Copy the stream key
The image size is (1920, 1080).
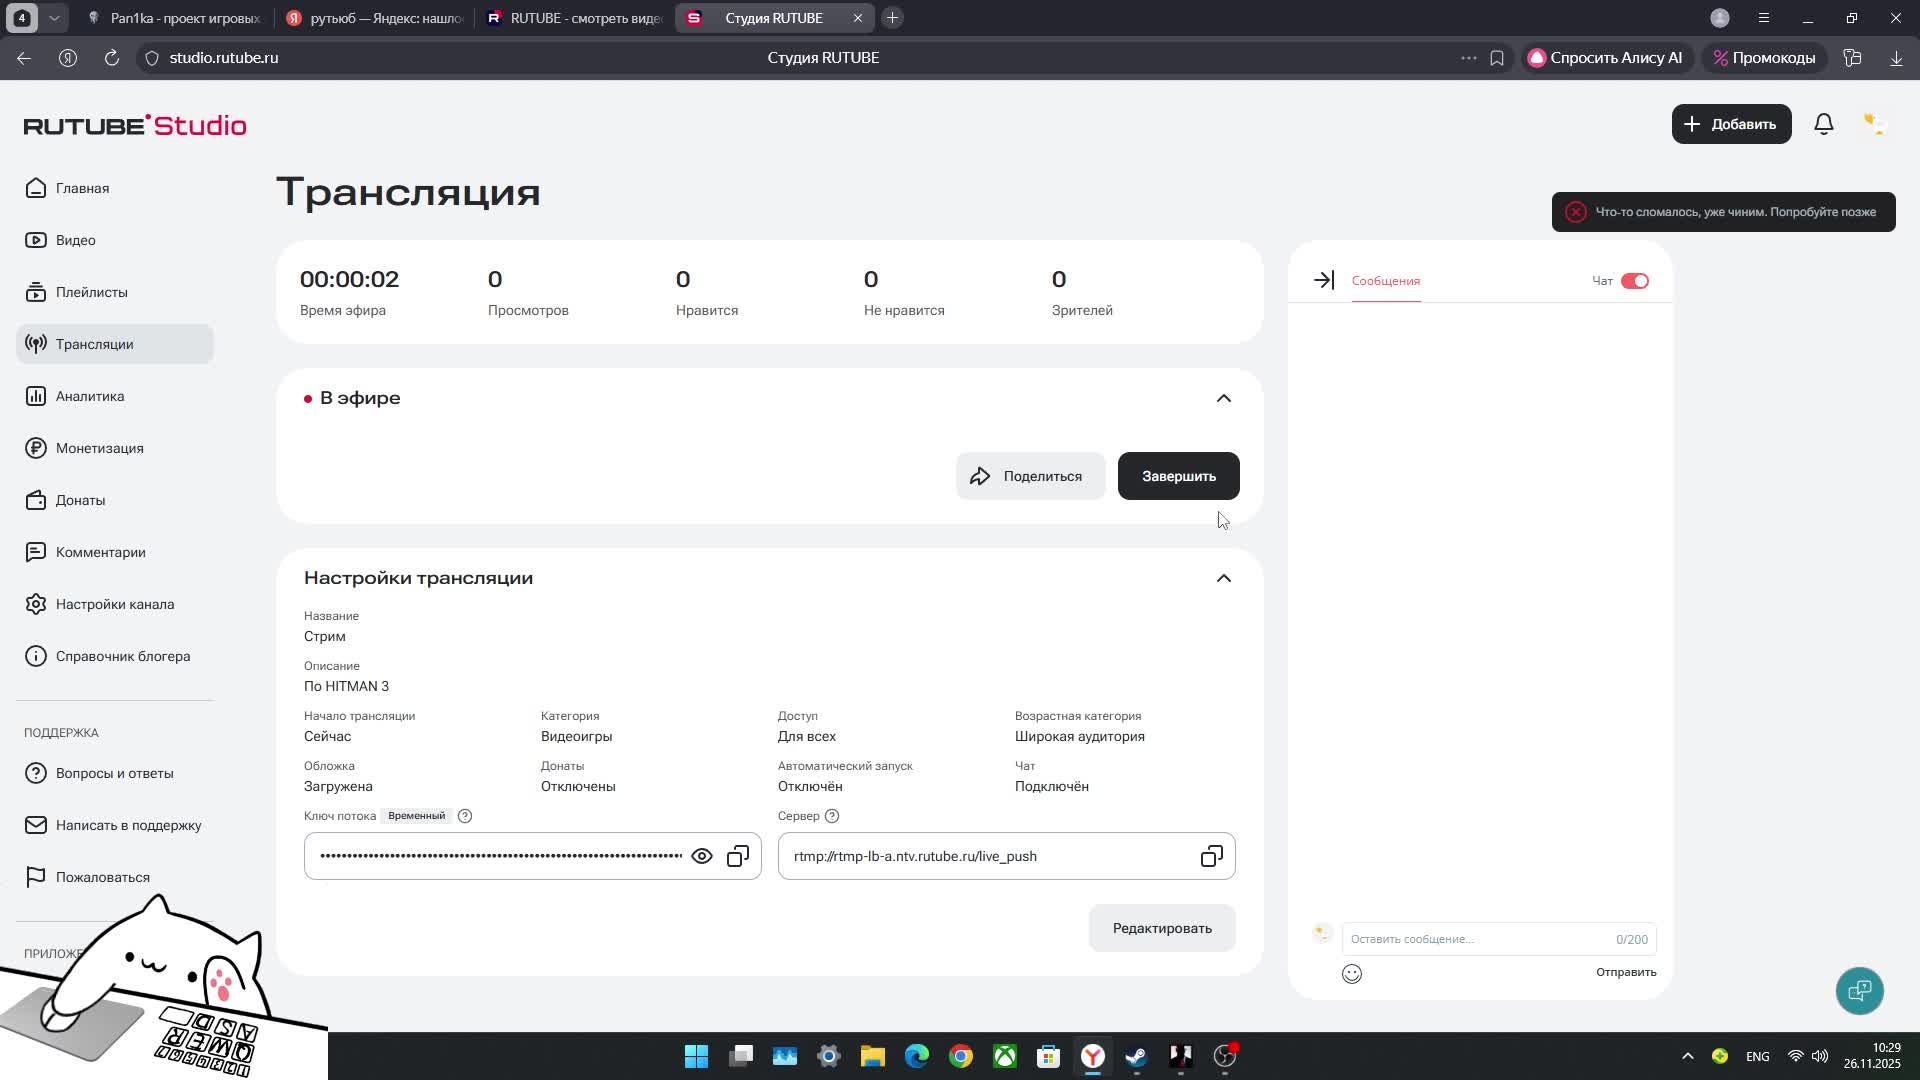pos(738,856)
